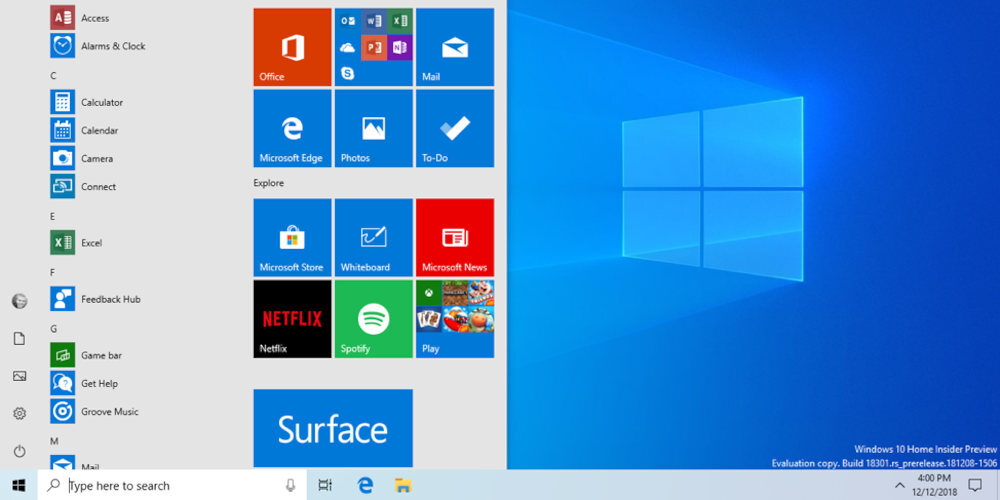Open the Play games folder tile

(x=455, y=319)
